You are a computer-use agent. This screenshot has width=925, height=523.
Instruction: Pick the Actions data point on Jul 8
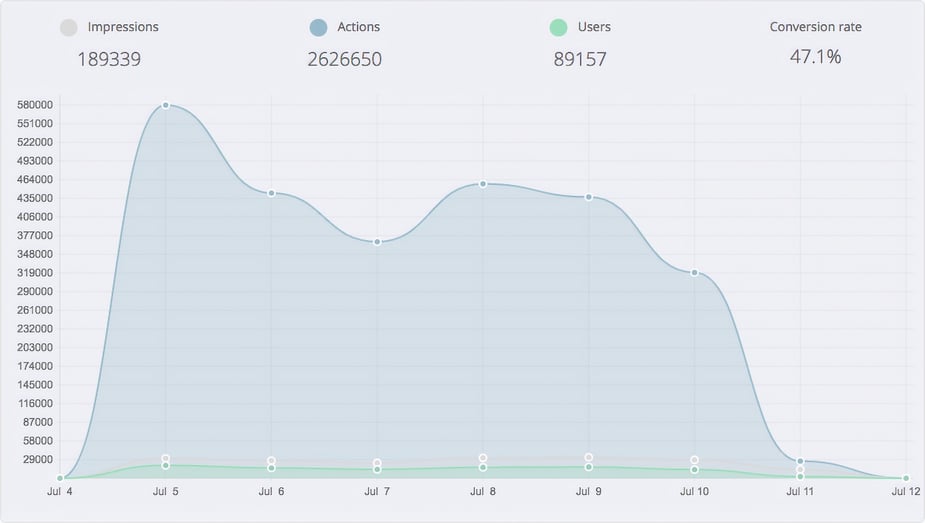pos(483,184)
